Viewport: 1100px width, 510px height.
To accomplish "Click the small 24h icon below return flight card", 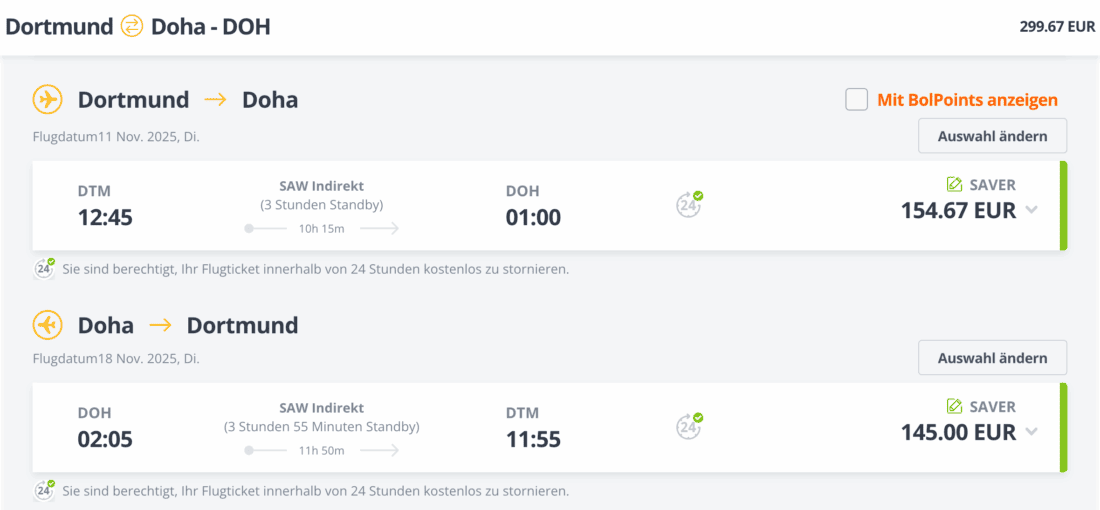I will pyautogui.click(x=45, y=490).
